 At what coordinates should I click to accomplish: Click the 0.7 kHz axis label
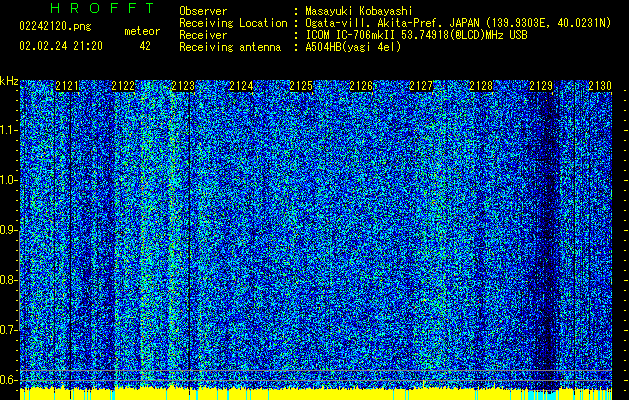pyautogui.click(x=8, y=330)
